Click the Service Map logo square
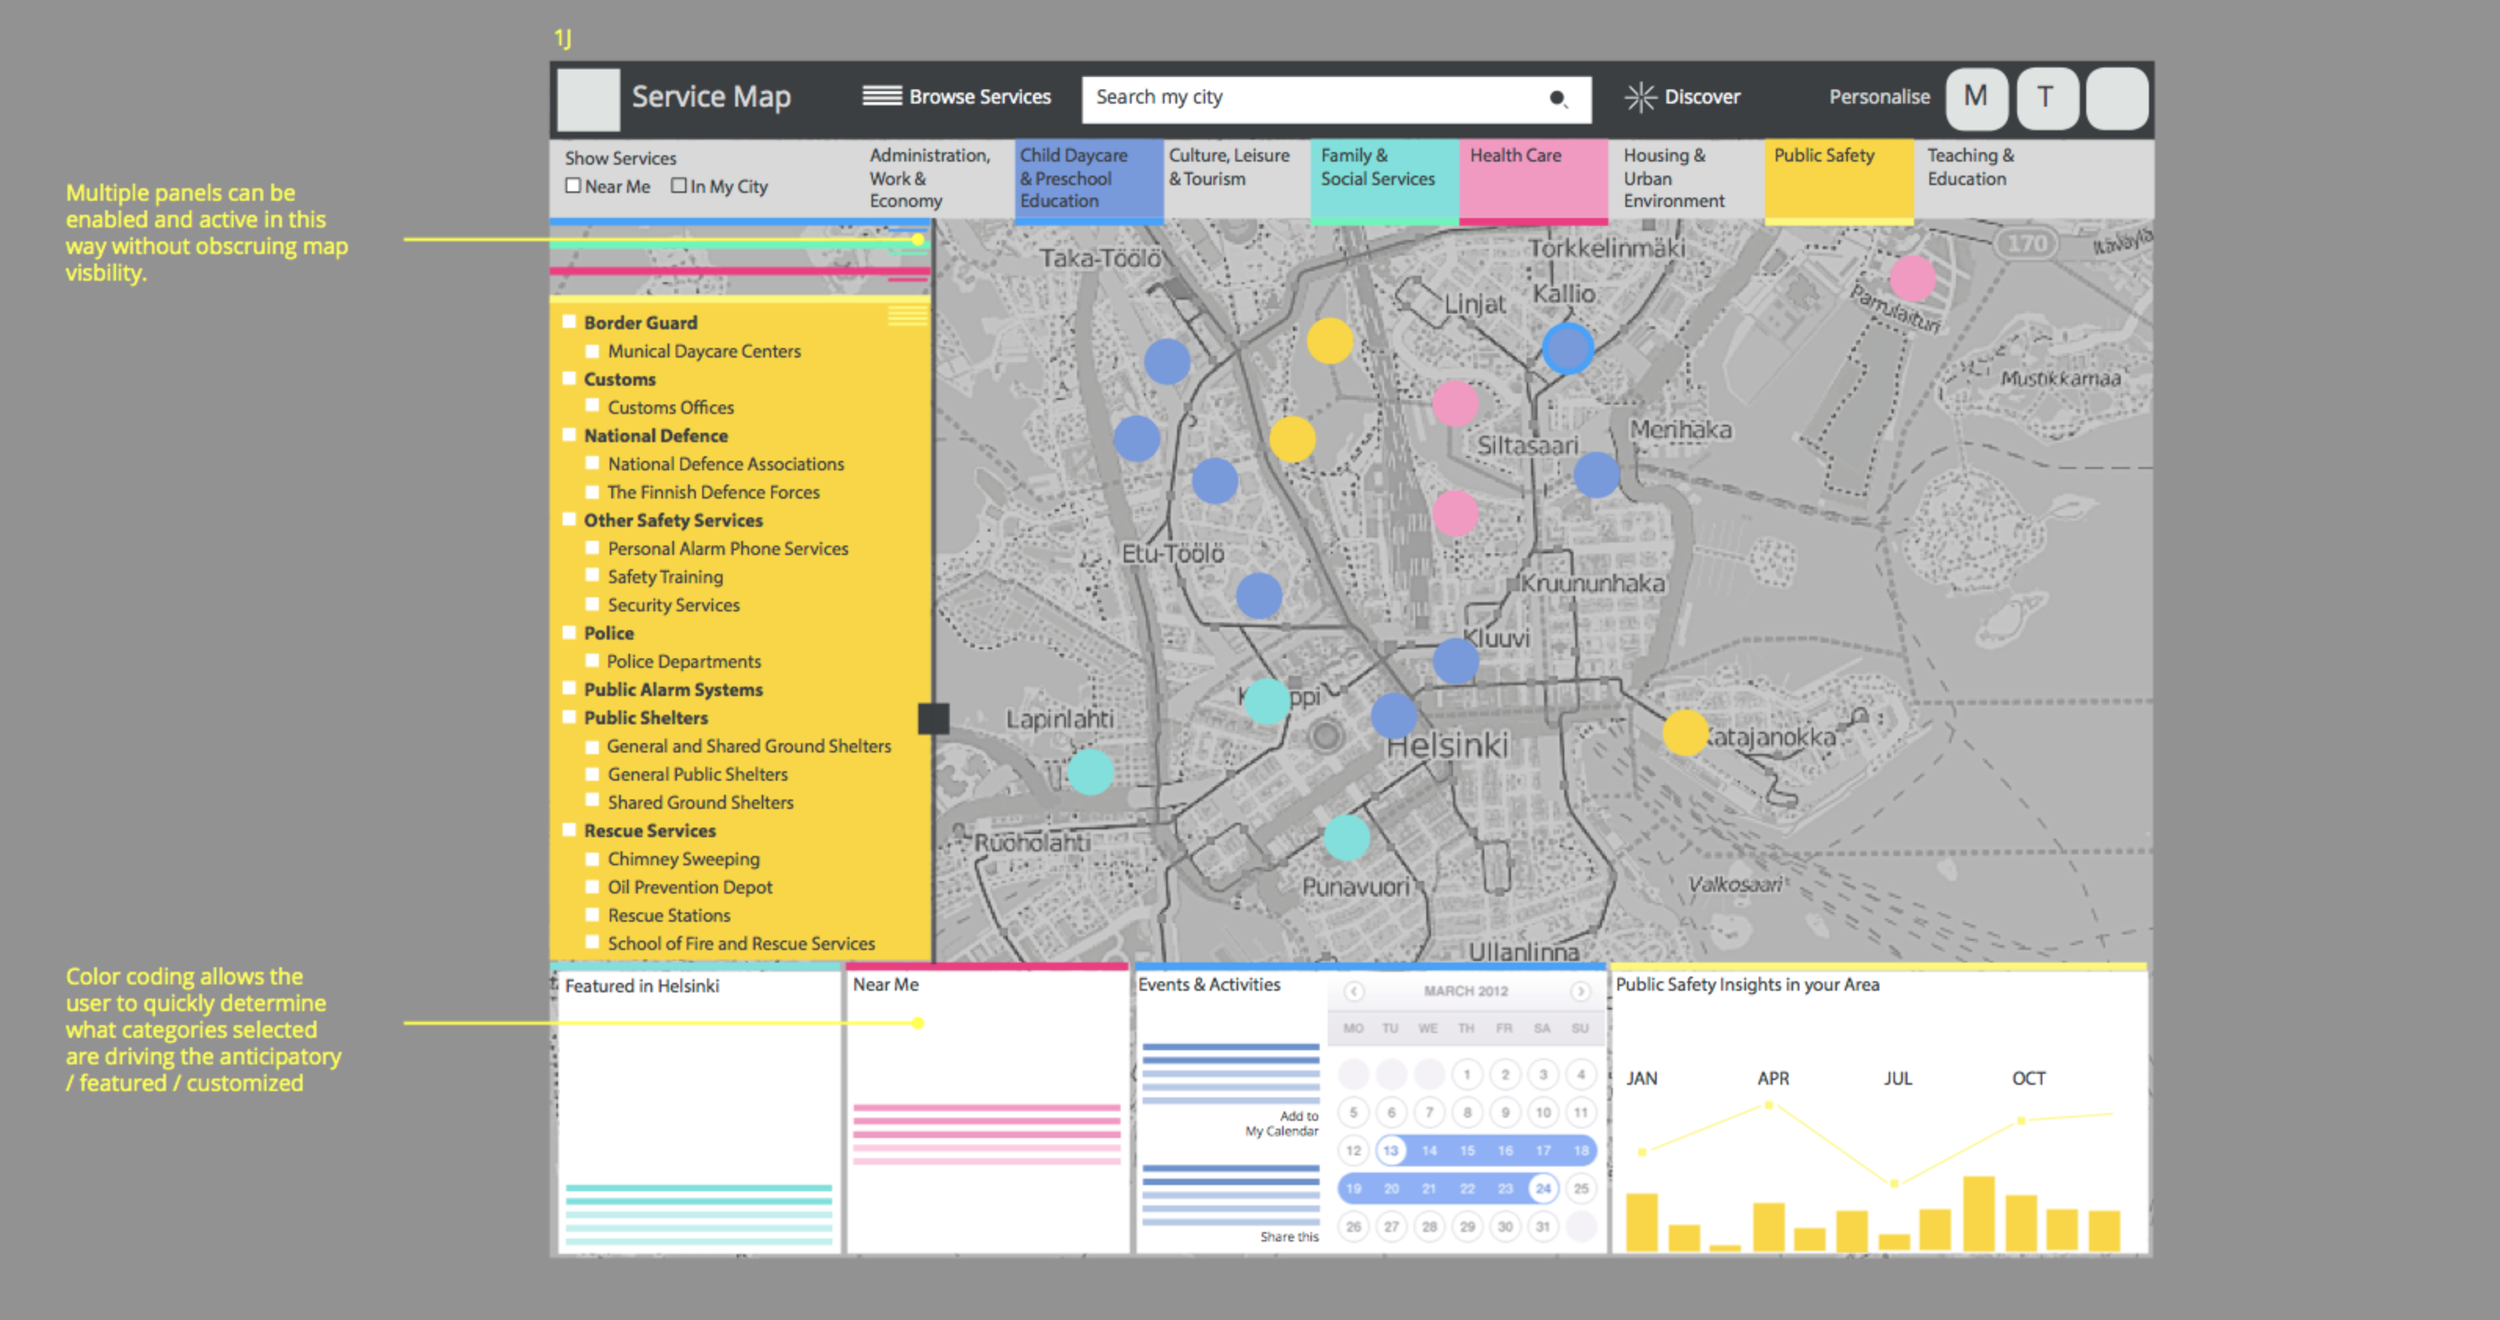 coord(588,99)
